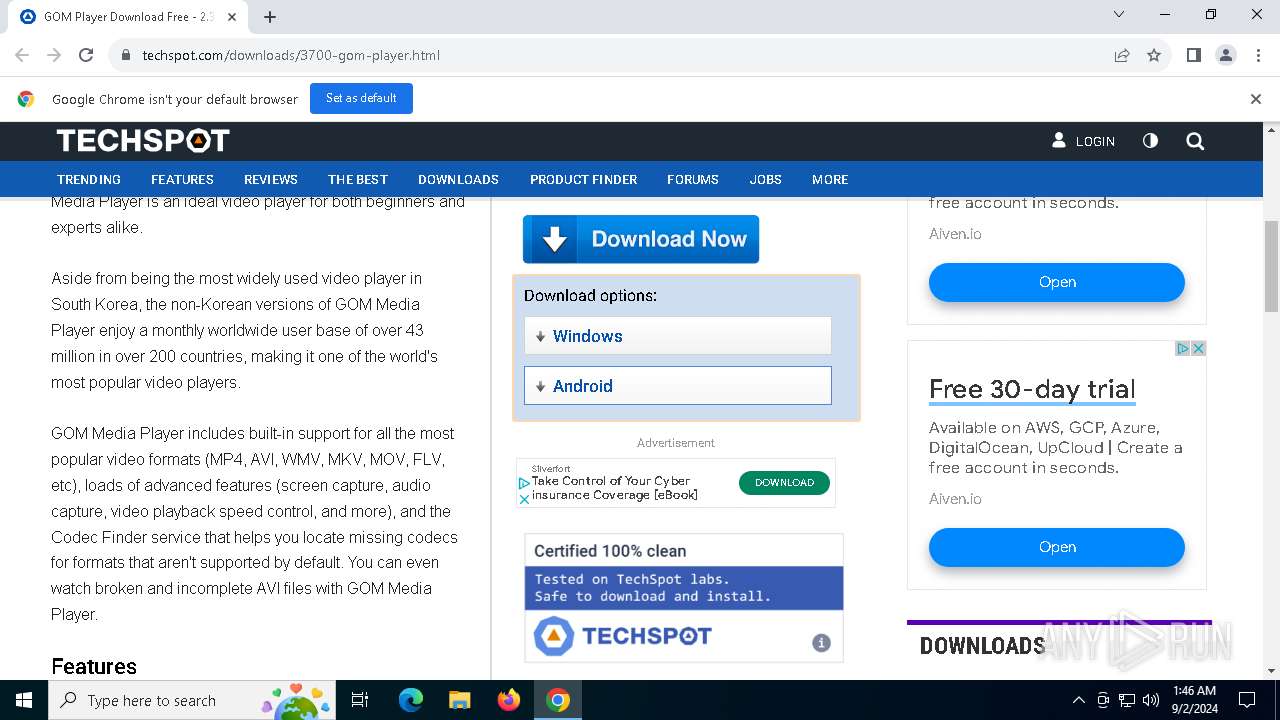Click the Silverfort ad DOWNLOAD button
Screen dimensions: 1280x720
click(784, 482)
